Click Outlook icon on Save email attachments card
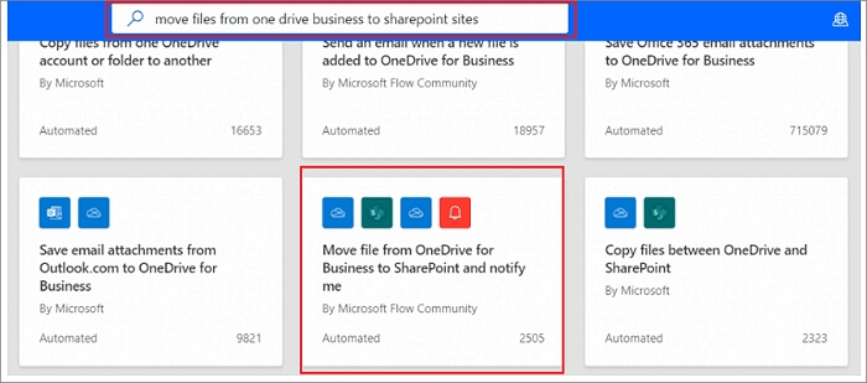This screenshot has width=867, height=383. pos(55,213)
